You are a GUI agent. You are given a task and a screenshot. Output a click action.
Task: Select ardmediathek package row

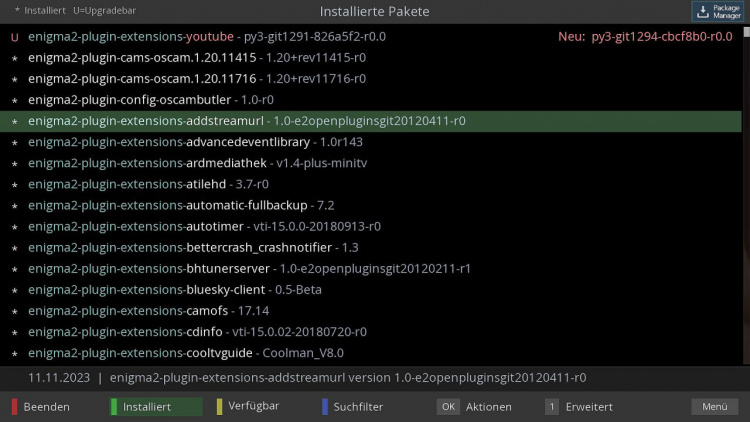click(371, 163)
